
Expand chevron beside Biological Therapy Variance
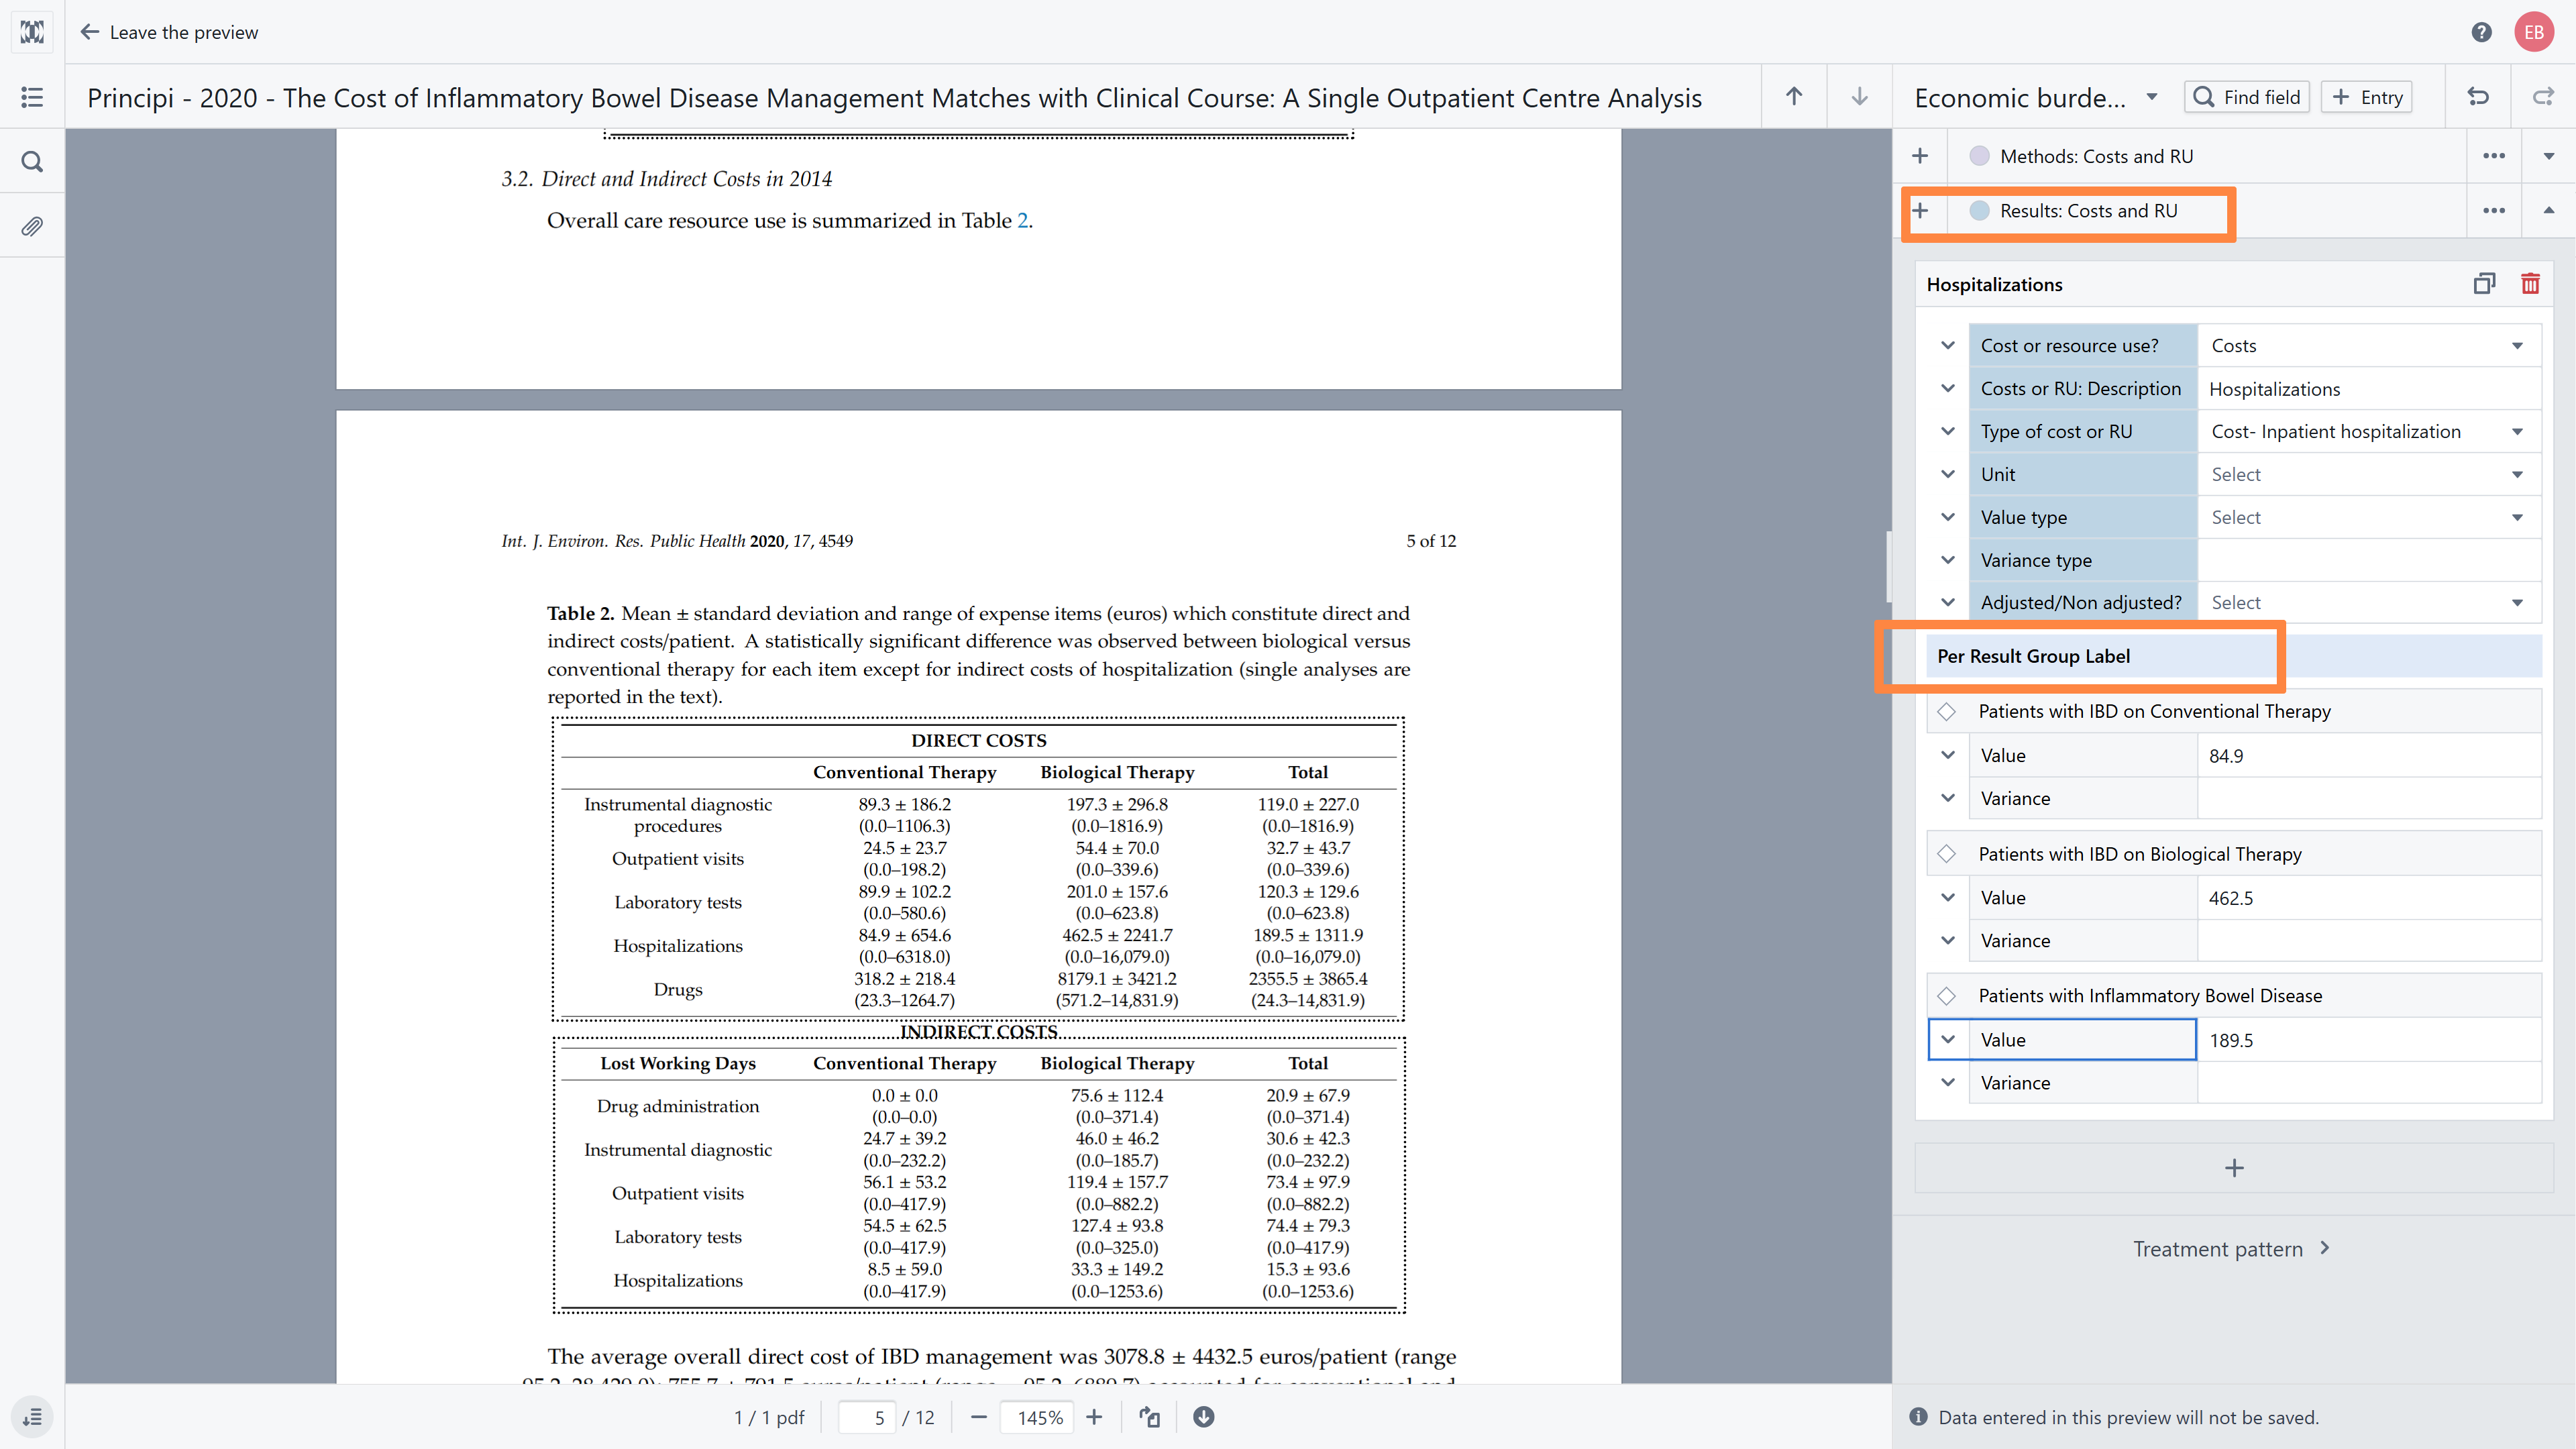(1948, 941)
